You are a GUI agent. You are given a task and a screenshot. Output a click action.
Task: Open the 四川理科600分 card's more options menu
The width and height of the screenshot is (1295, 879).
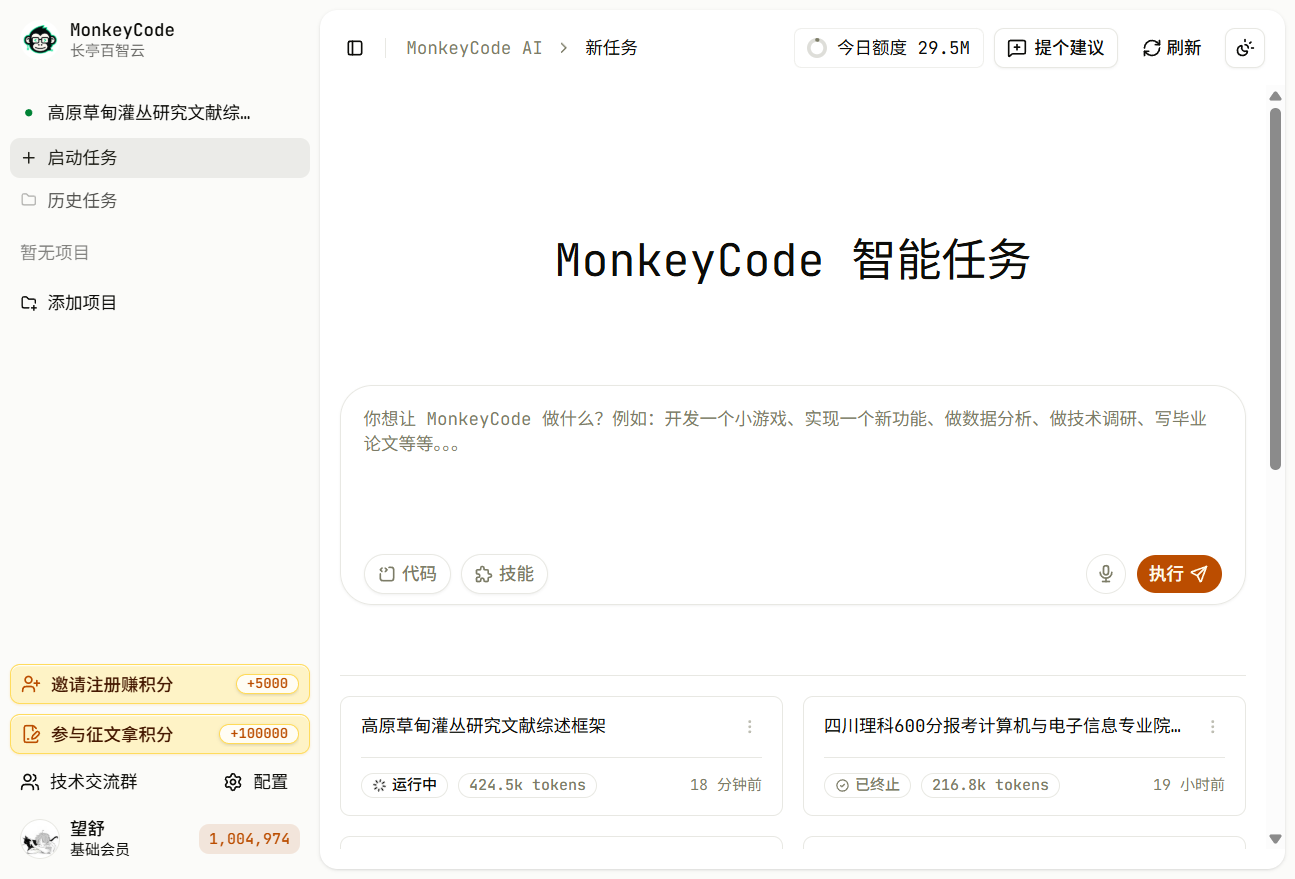coord(1213,727)
